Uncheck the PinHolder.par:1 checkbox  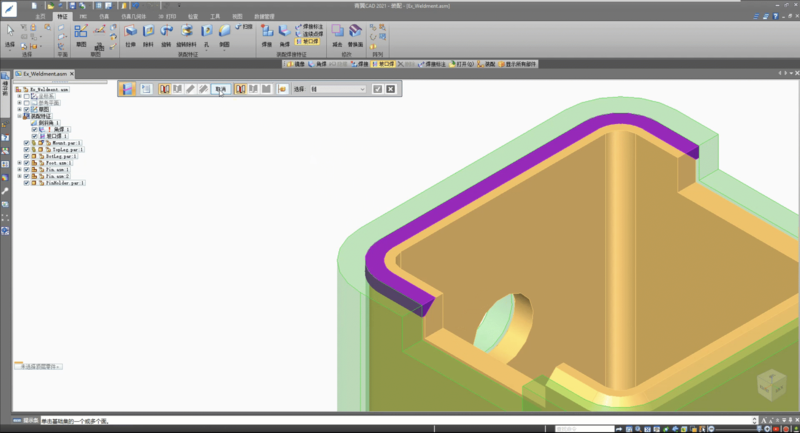(26, 183)
